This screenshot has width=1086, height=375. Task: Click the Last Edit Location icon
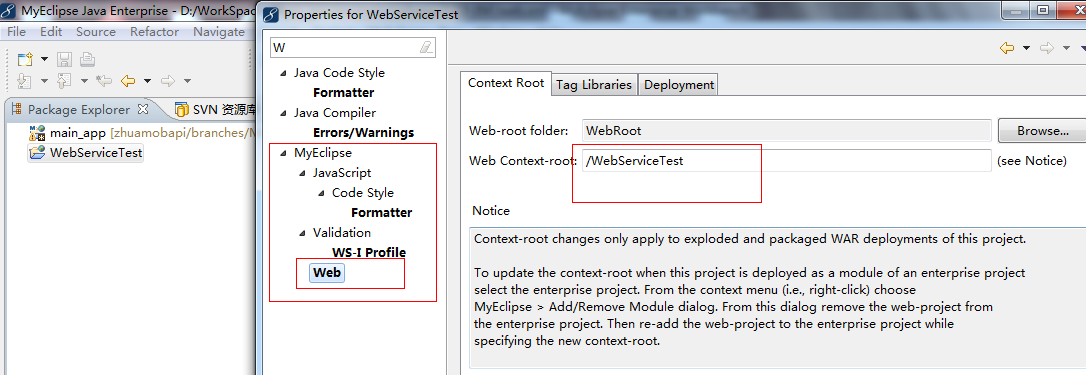104,81
